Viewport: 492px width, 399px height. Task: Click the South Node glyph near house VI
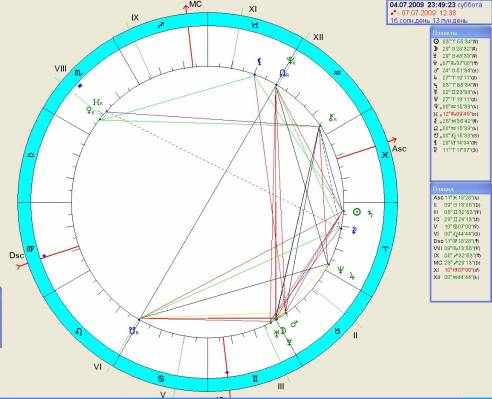click(133, 331)
